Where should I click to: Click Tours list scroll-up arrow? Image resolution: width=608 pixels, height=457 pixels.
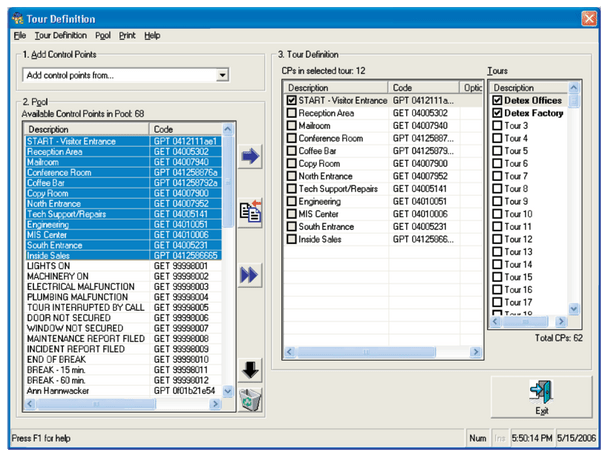tap(574, 88)
